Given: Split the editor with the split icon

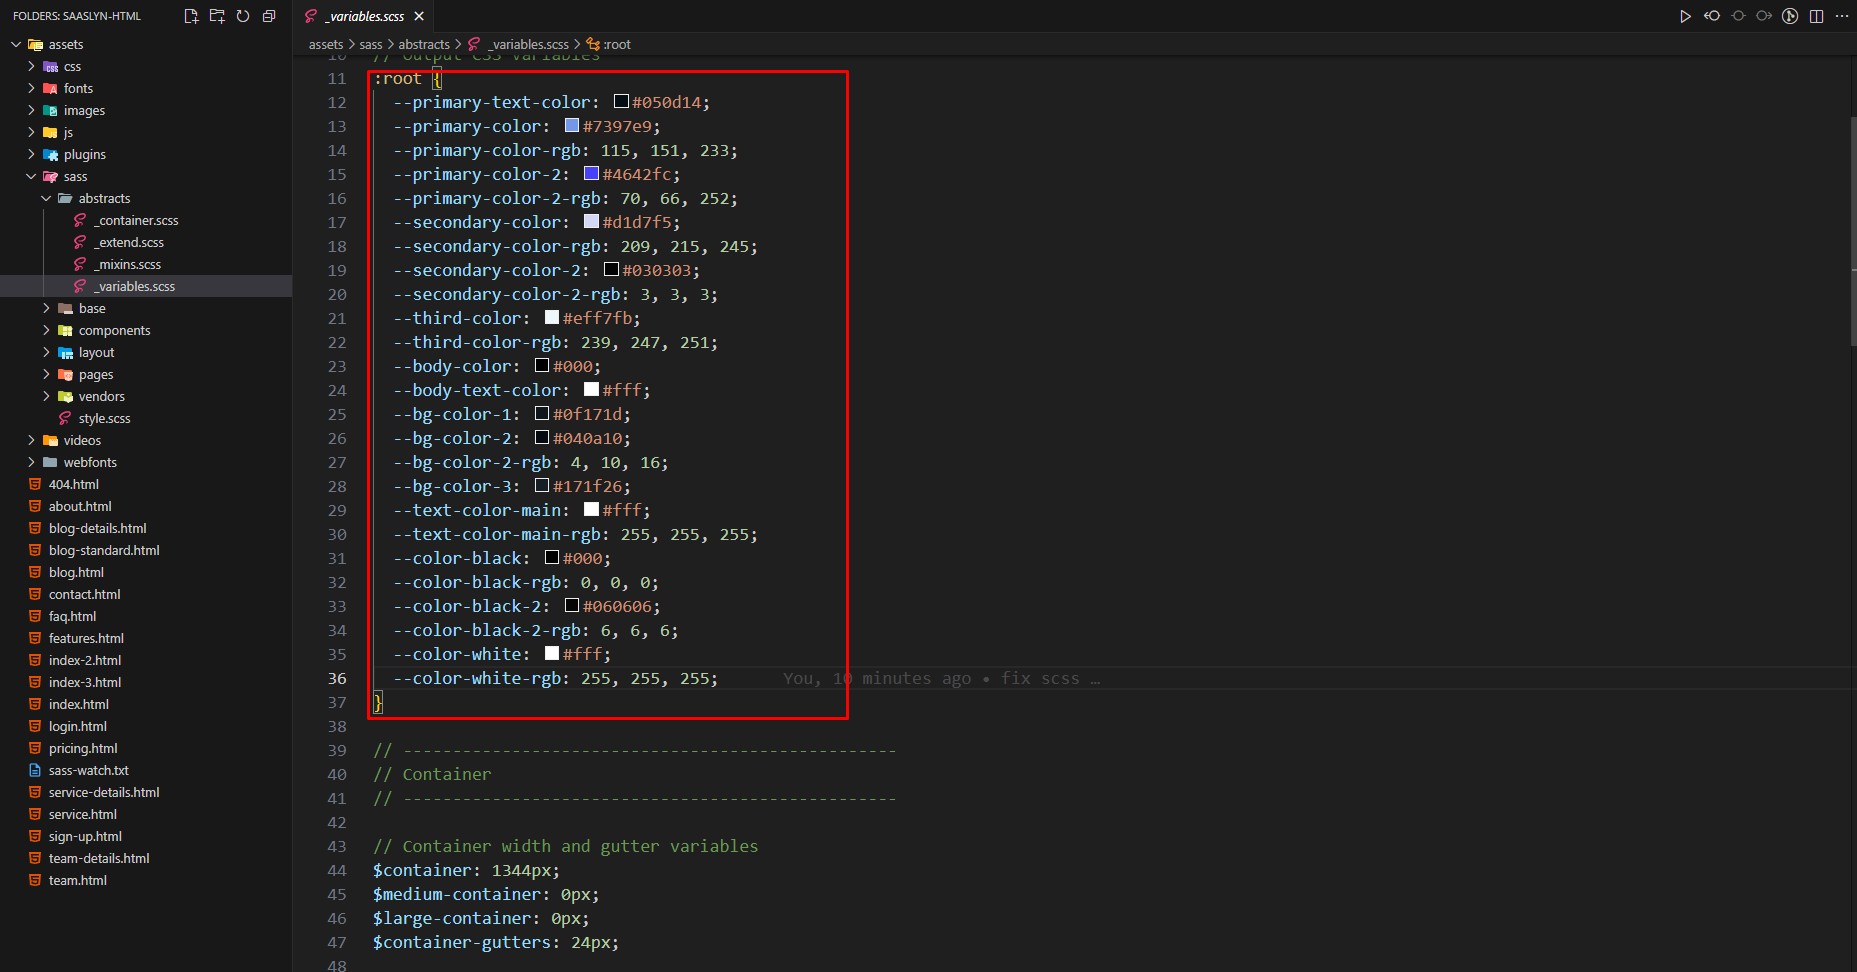Looking at the screenshot, I should [x=1816, y=16].
